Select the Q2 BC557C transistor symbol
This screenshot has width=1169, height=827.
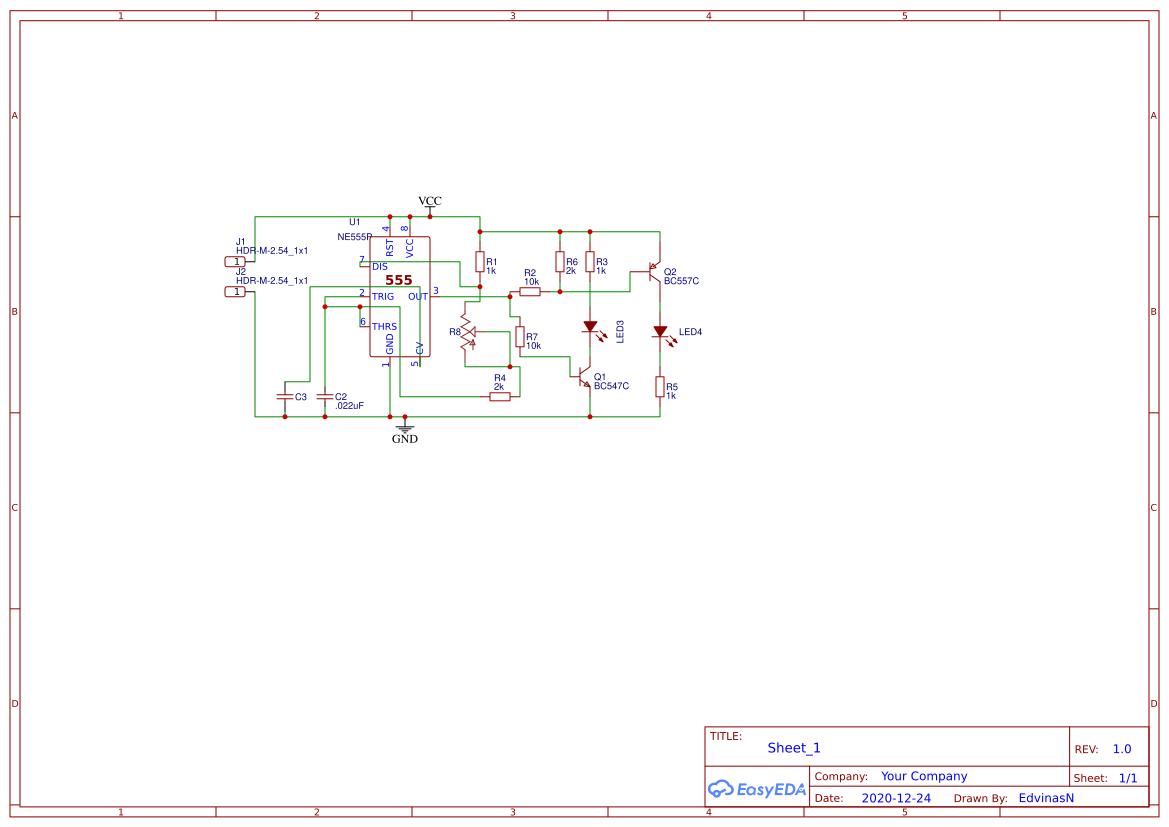tap(655, 271)
